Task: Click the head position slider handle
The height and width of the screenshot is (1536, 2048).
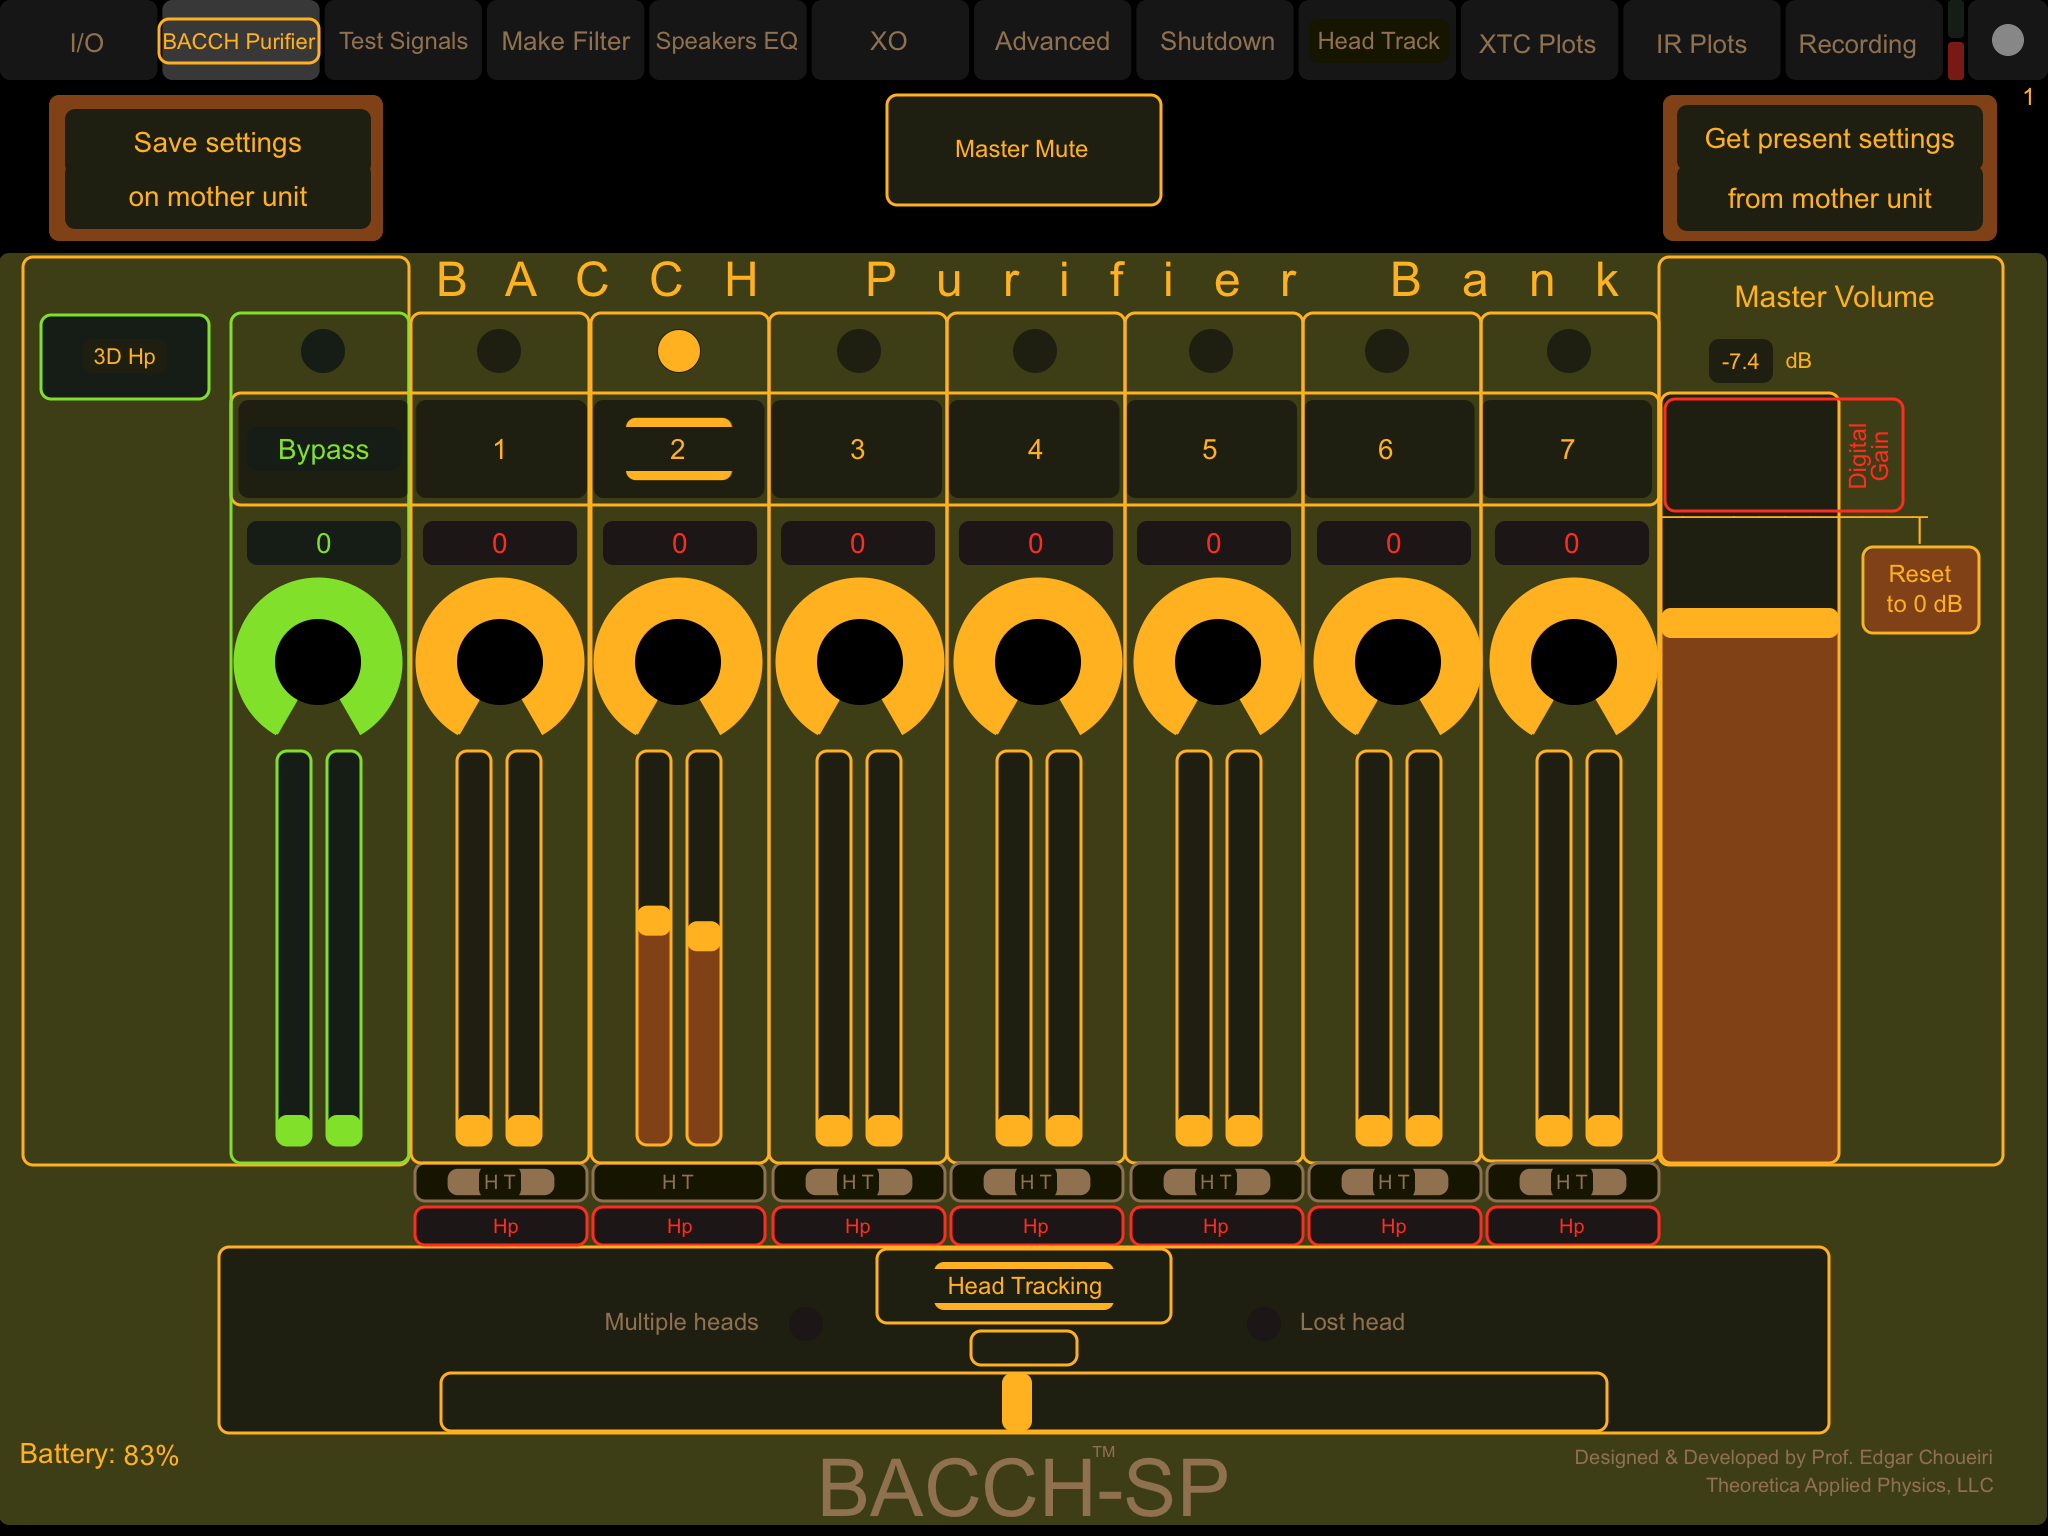Action: tap(1017, 1402)
